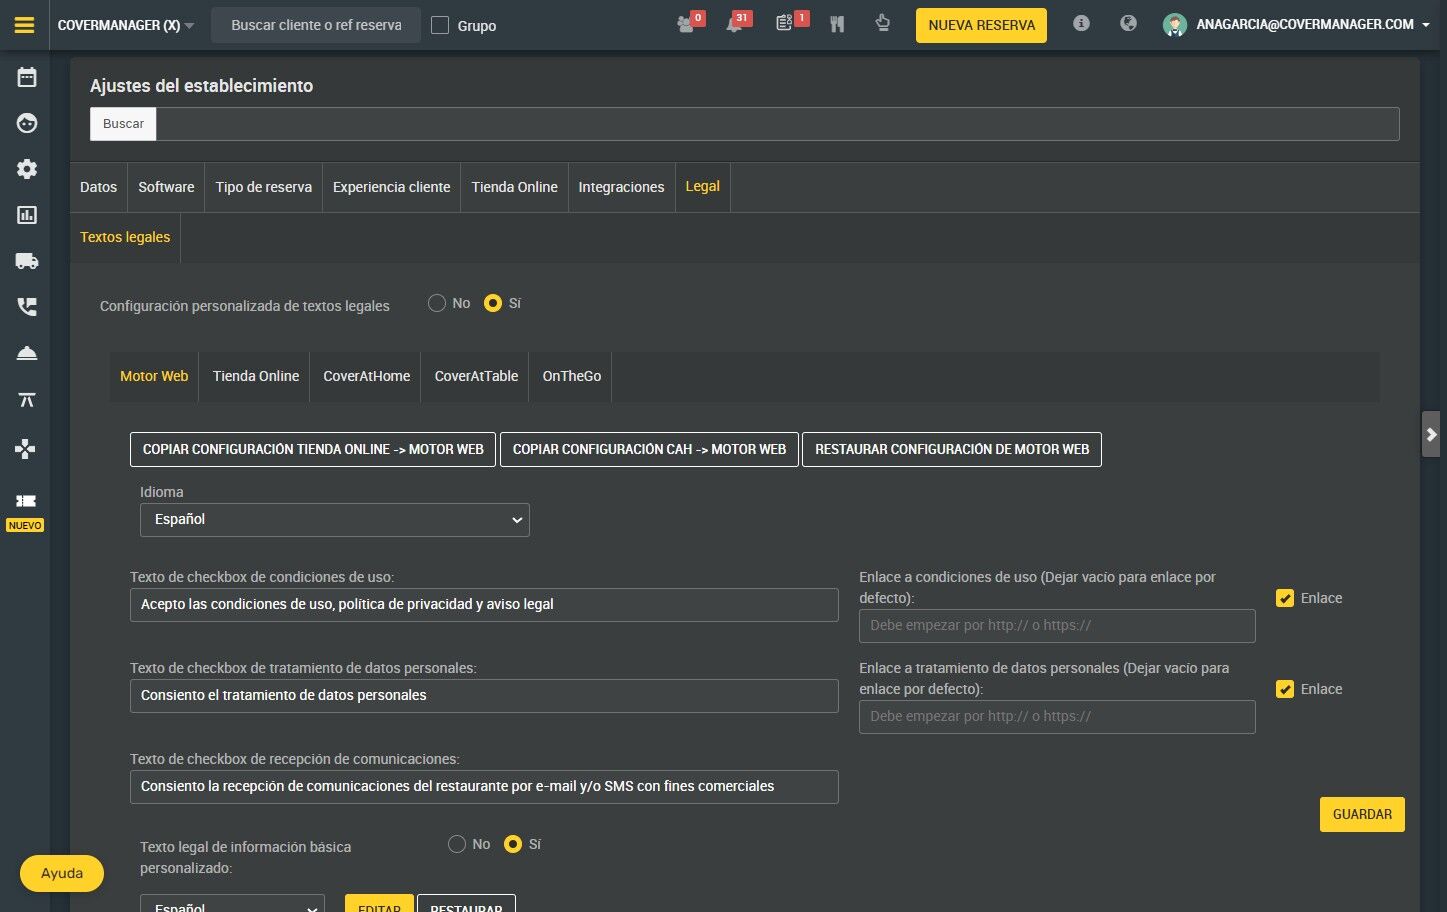Open the calendar icon in sidebar

pyautogui.click(x=27, y=77)
